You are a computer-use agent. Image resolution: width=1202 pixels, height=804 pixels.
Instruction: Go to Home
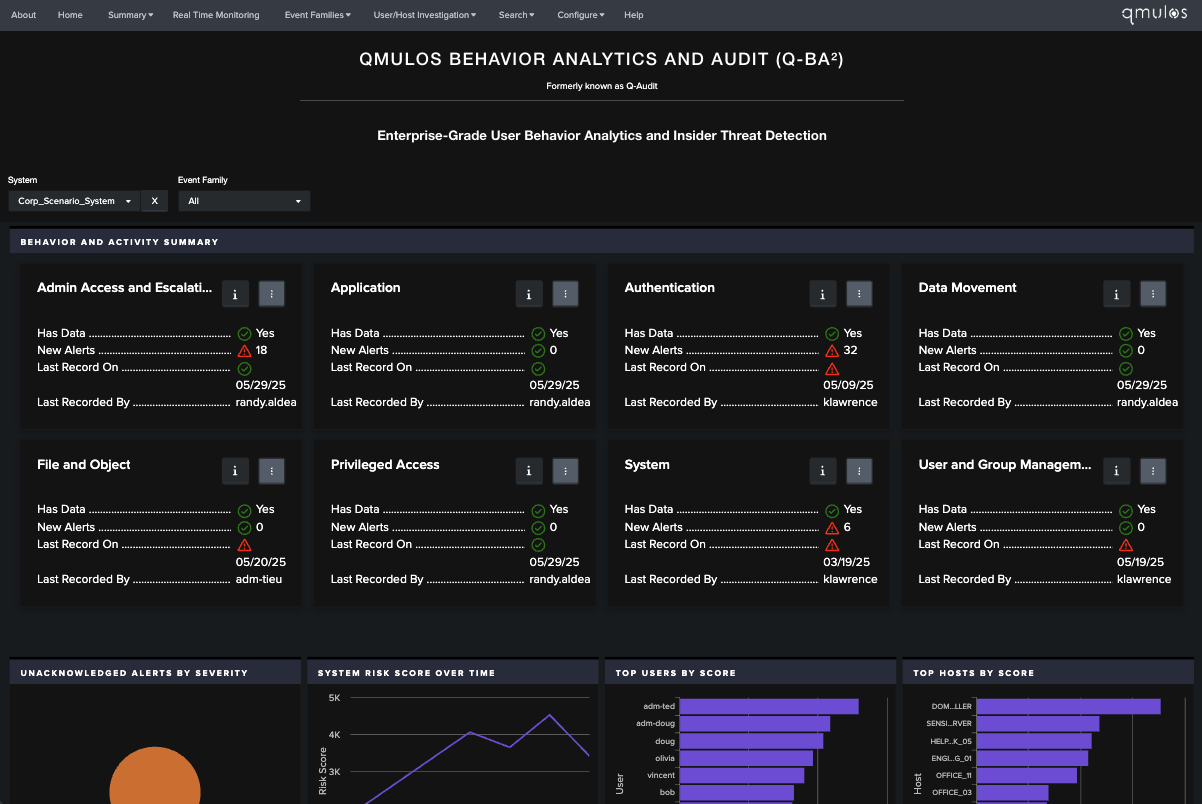(70, 15)
